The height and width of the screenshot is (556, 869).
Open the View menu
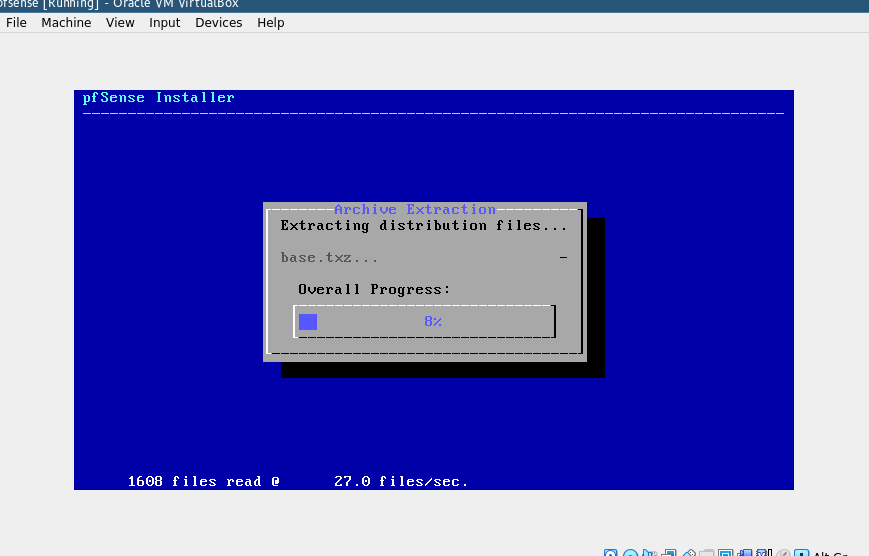point(120,23)
